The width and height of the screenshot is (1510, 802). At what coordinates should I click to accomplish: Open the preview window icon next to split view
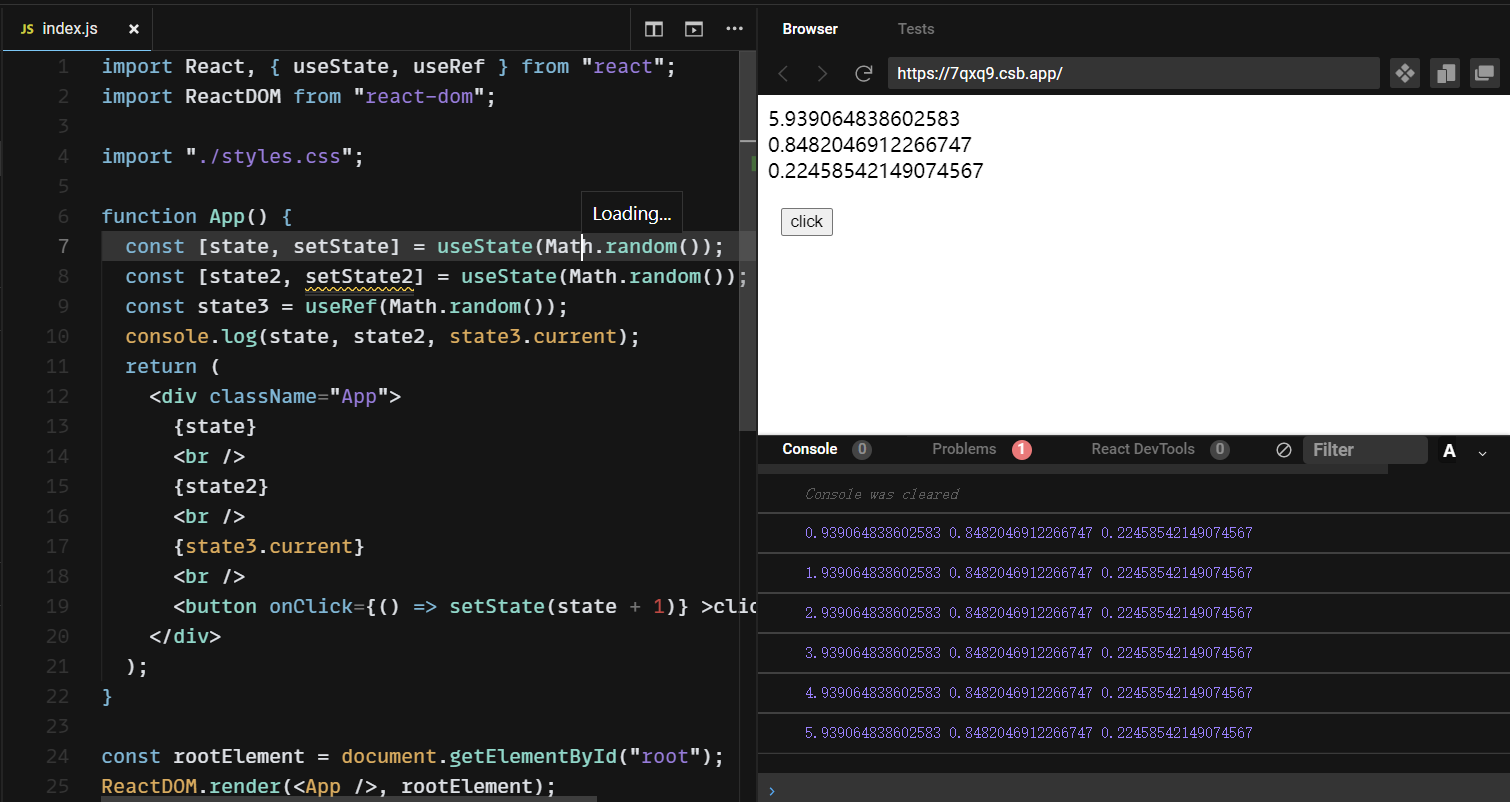pos(693,29)
